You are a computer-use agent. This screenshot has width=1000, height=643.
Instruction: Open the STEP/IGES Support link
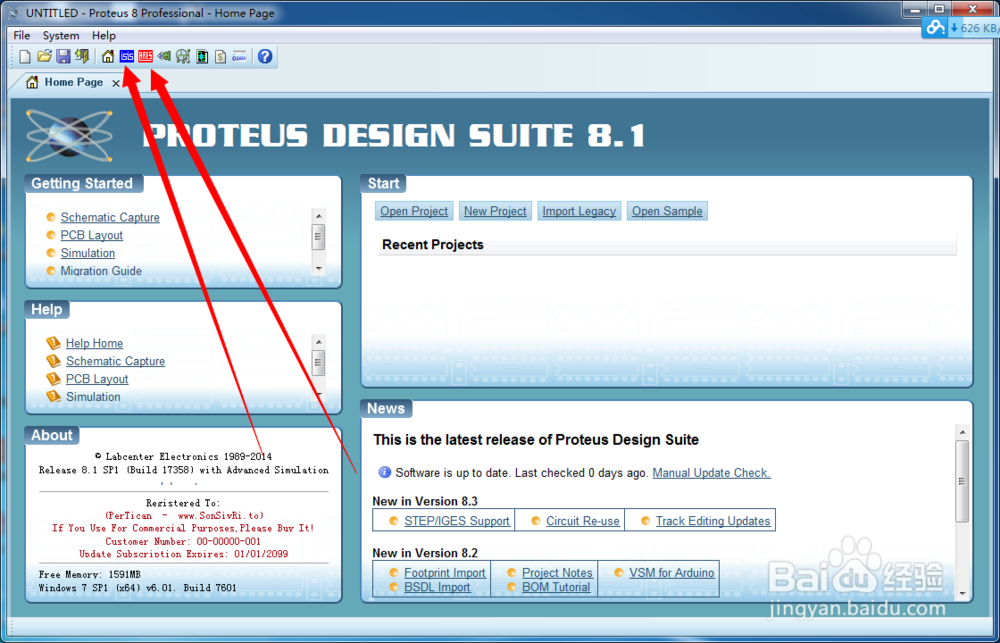pyautogui.click(x=457, y=521)
